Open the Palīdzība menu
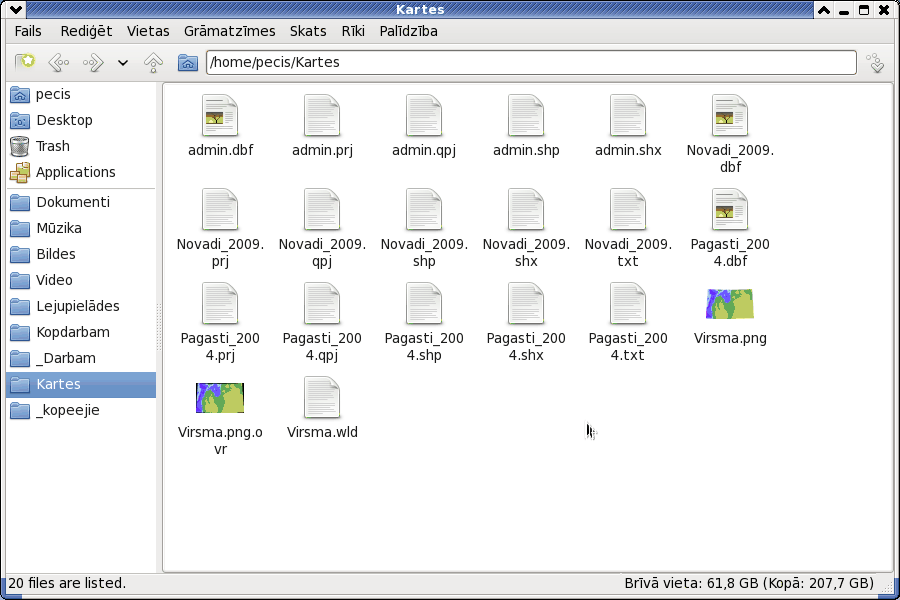The width and height of the screenshot is (900, 600). click(409, 31)
